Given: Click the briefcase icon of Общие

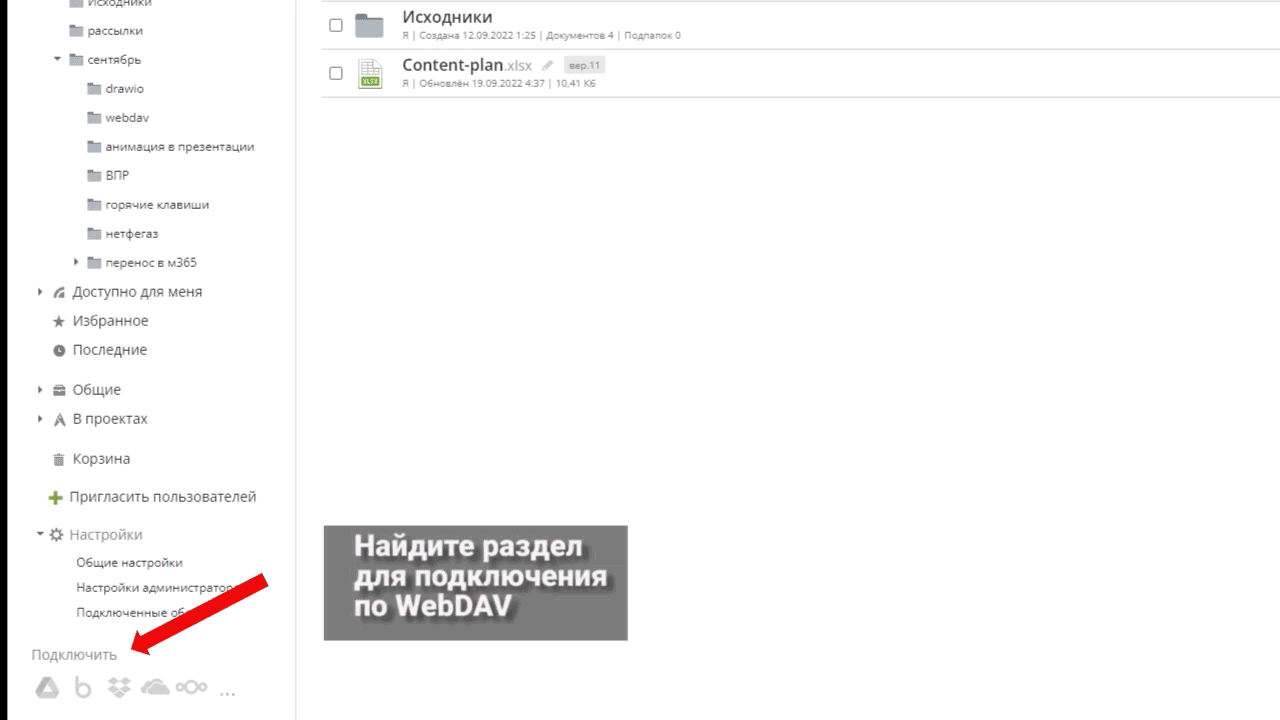Looking at the screenshot, I should click(59, 390).
